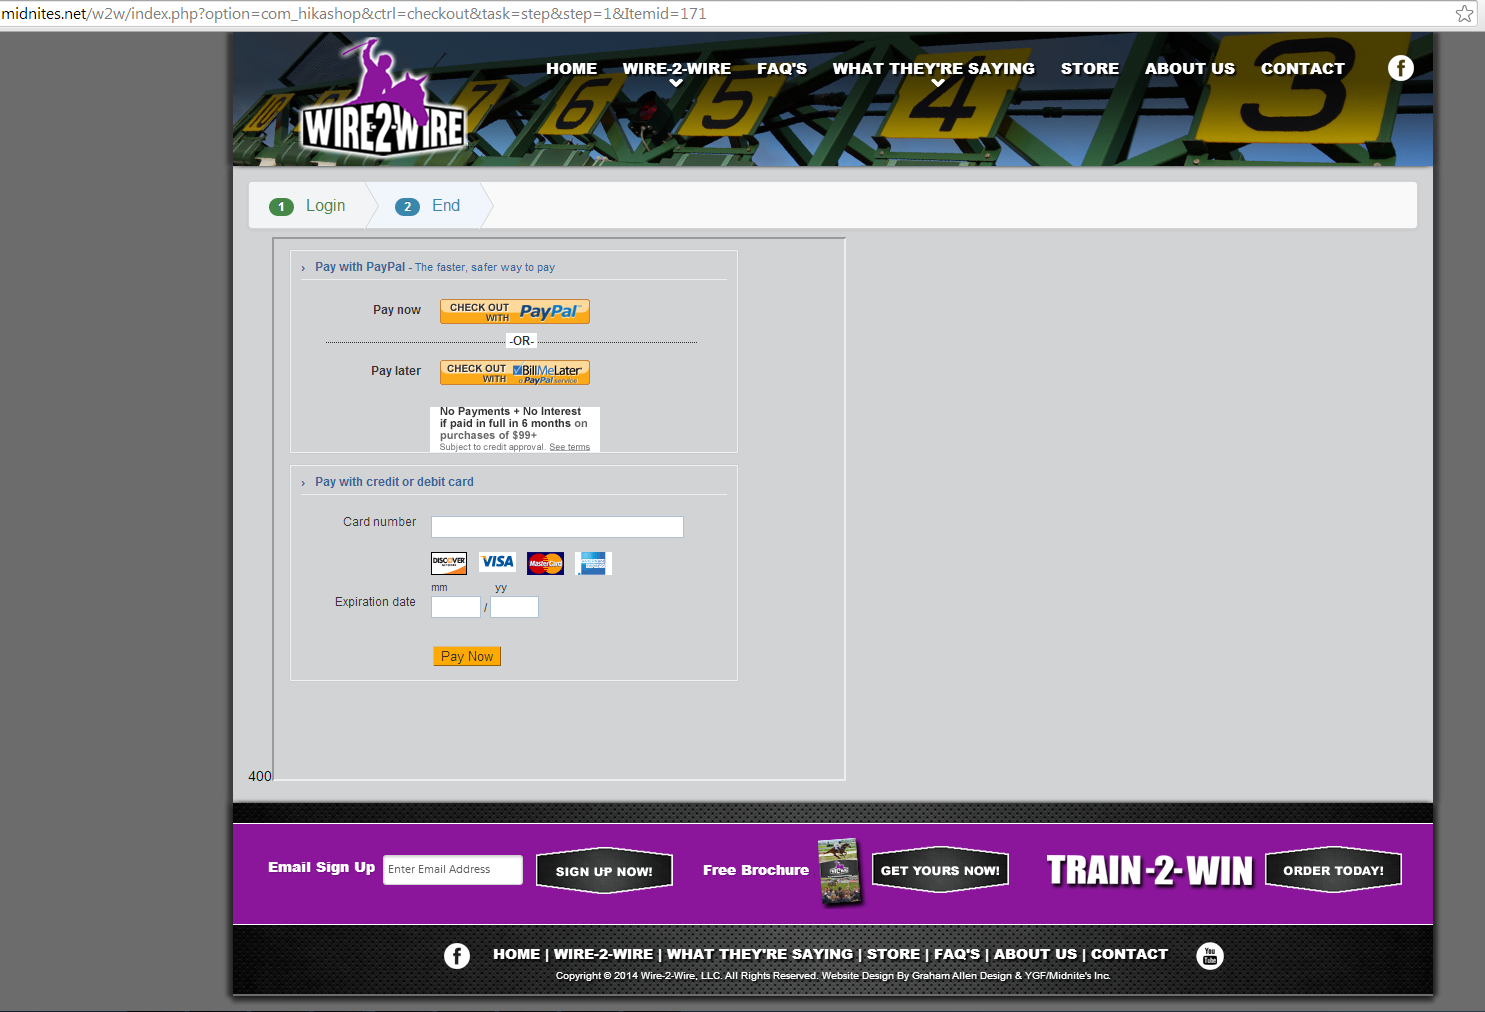Click Pay with credit or debit card heading

click(x=394, y=482)
